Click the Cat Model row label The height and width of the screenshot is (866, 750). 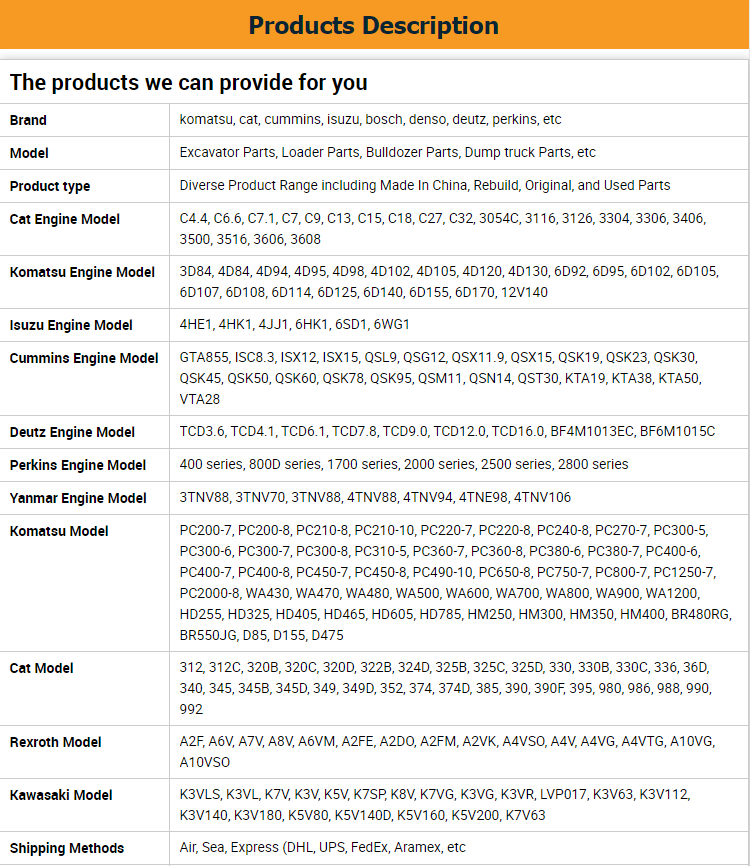(x=41, y=668)
